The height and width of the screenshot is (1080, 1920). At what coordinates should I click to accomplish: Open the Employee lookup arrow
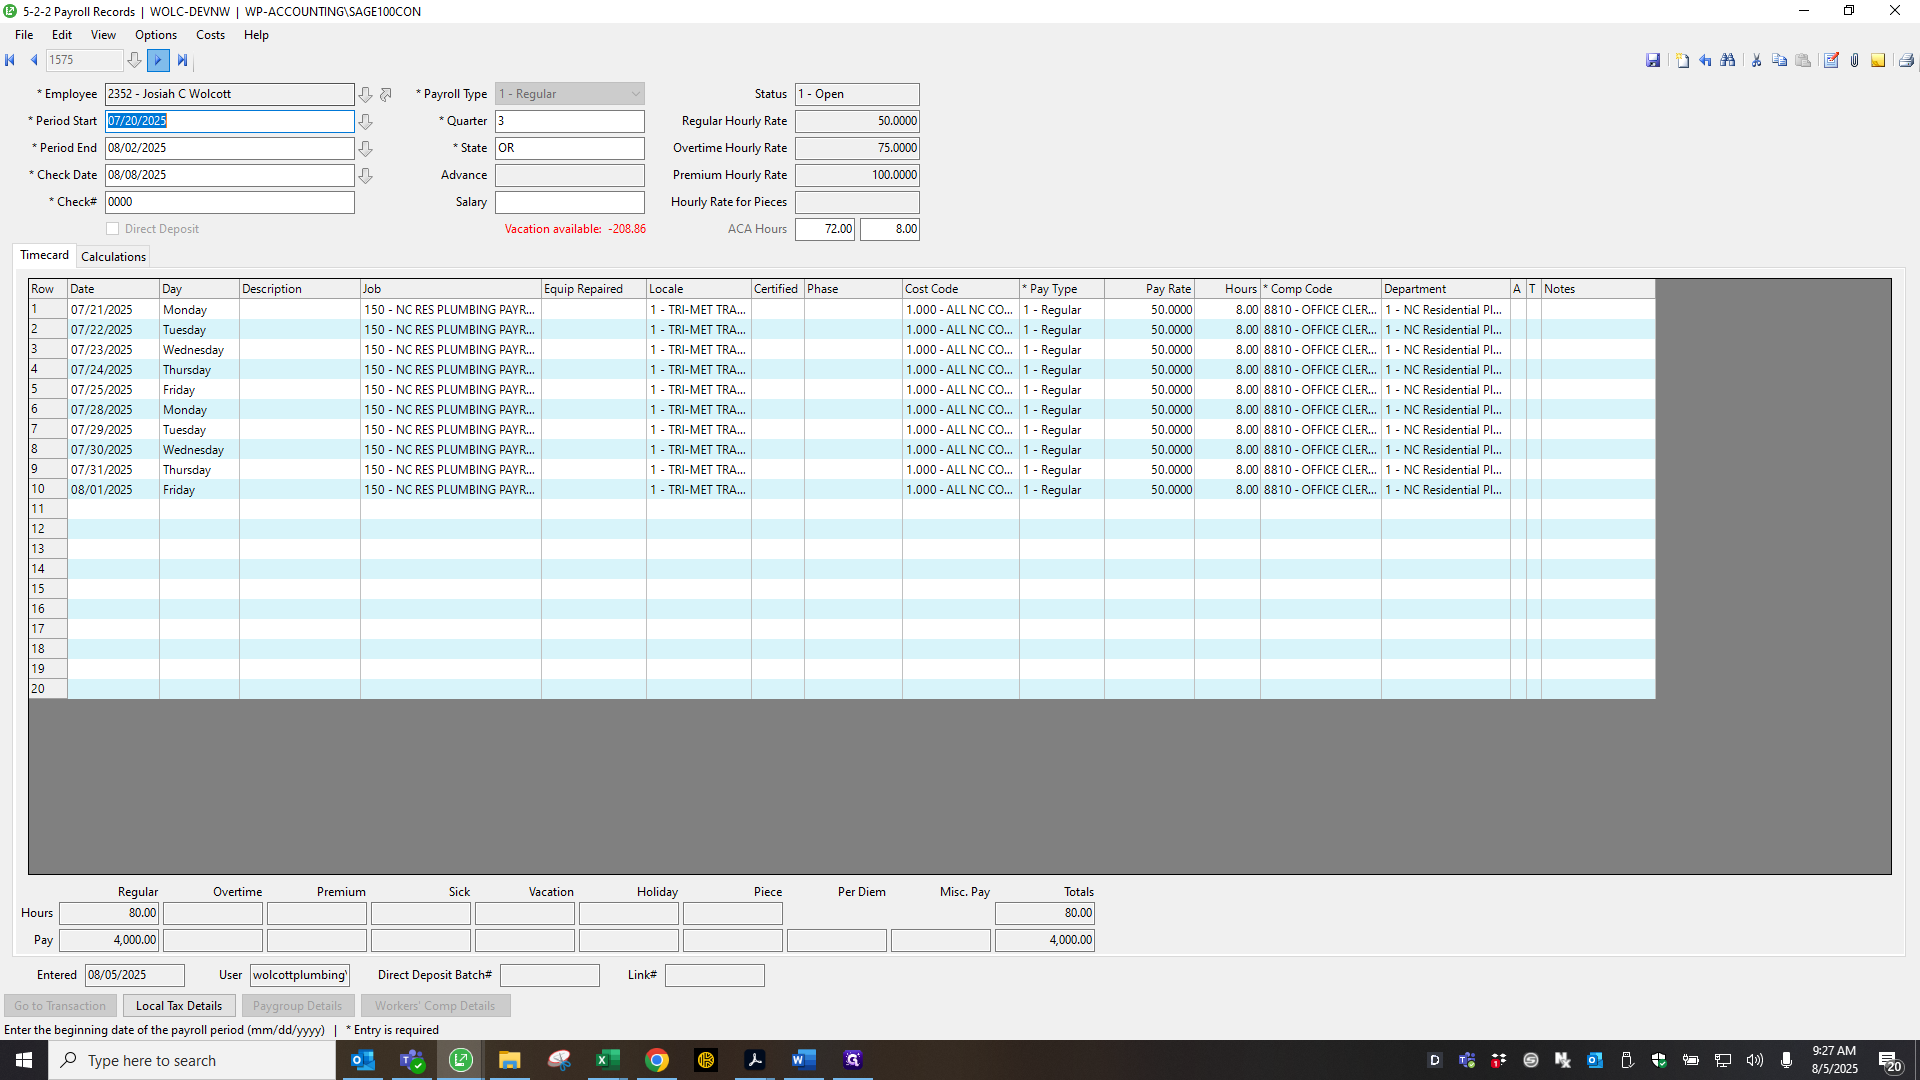[366, 94]
